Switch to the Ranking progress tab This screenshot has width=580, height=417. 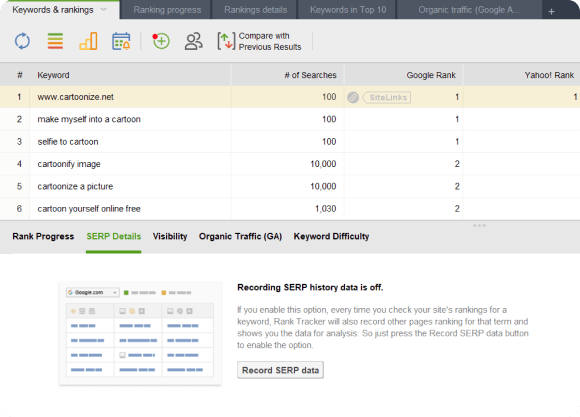167,10
